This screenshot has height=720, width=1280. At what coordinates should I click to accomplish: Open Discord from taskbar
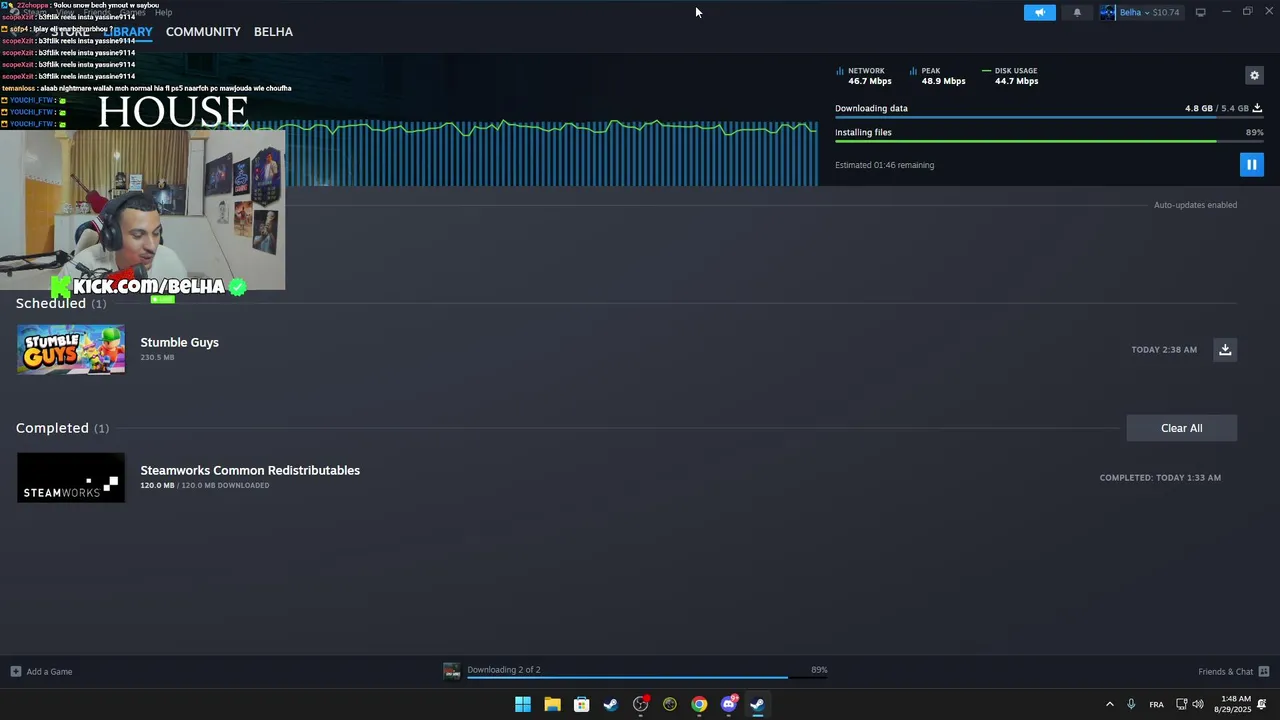click(x=729, y=704)
